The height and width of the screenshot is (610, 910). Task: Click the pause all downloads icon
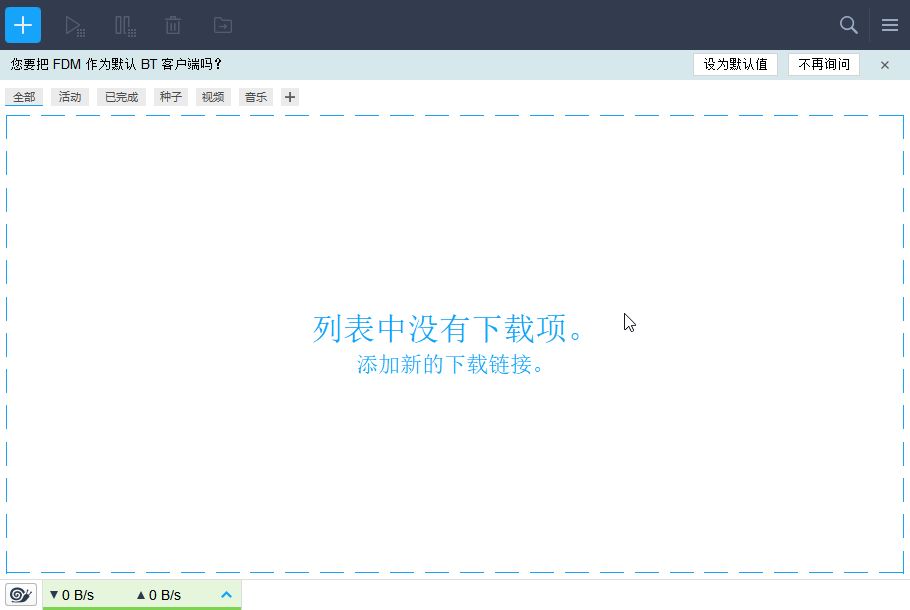click(x=125, y=26)
